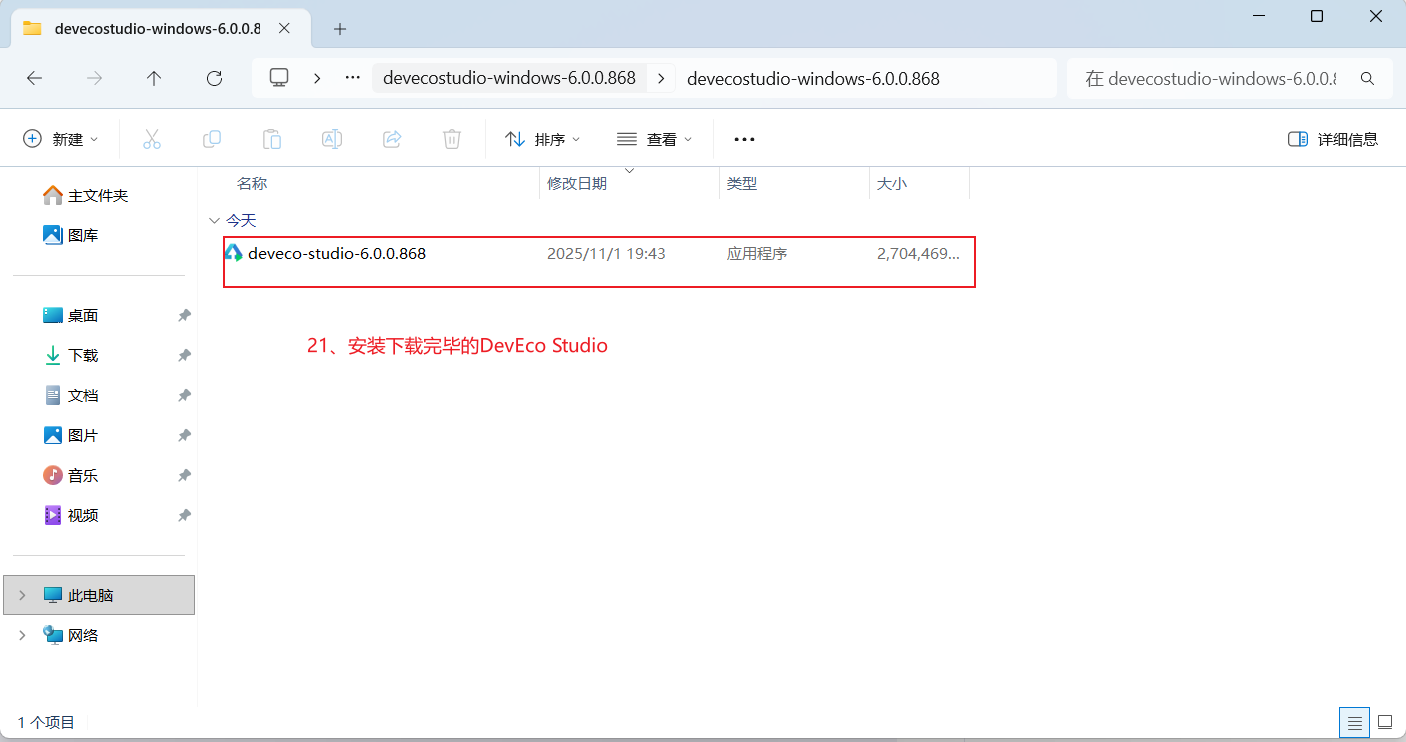Click the pin icon beside 桌面

(x=184, y=315)
